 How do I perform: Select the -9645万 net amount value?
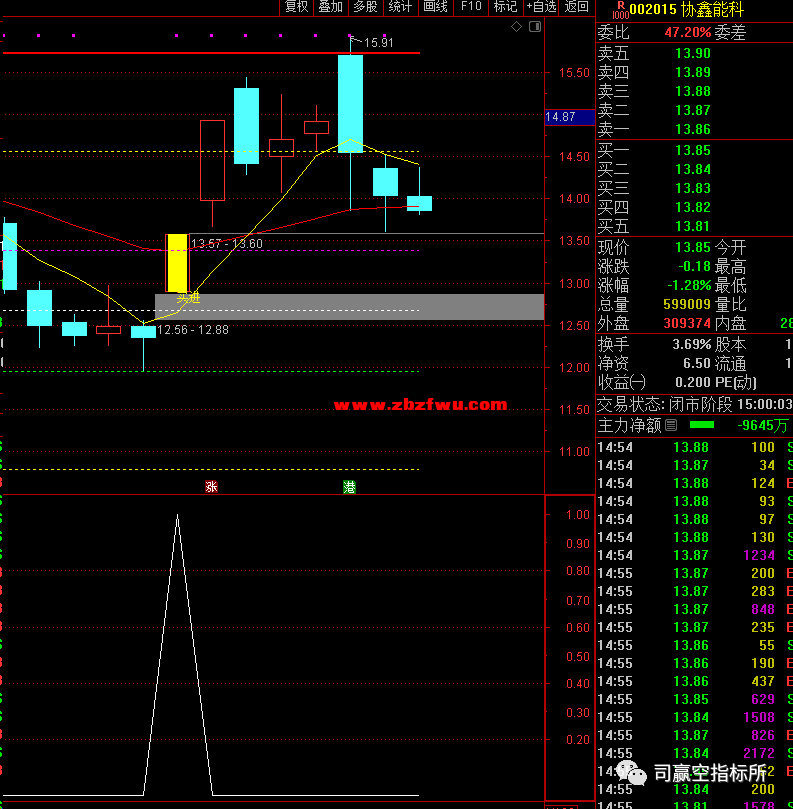click(x=763, y=426)
